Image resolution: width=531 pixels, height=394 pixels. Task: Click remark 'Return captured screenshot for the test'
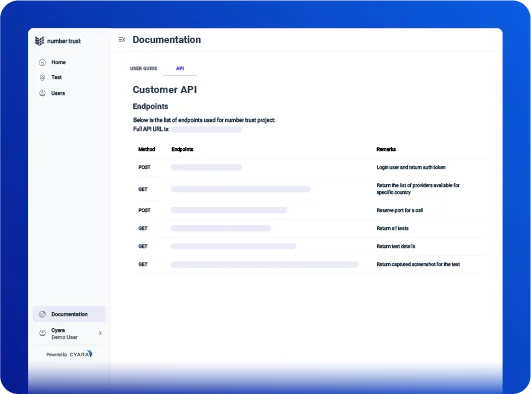point(418,264)
